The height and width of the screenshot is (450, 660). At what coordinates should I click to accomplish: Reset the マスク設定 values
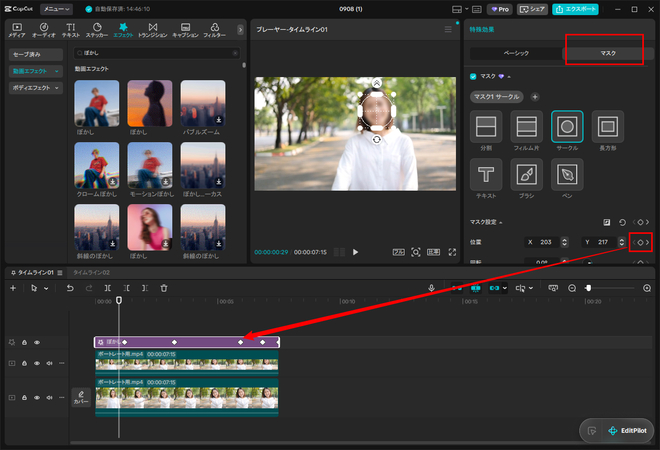pos(622,222)
